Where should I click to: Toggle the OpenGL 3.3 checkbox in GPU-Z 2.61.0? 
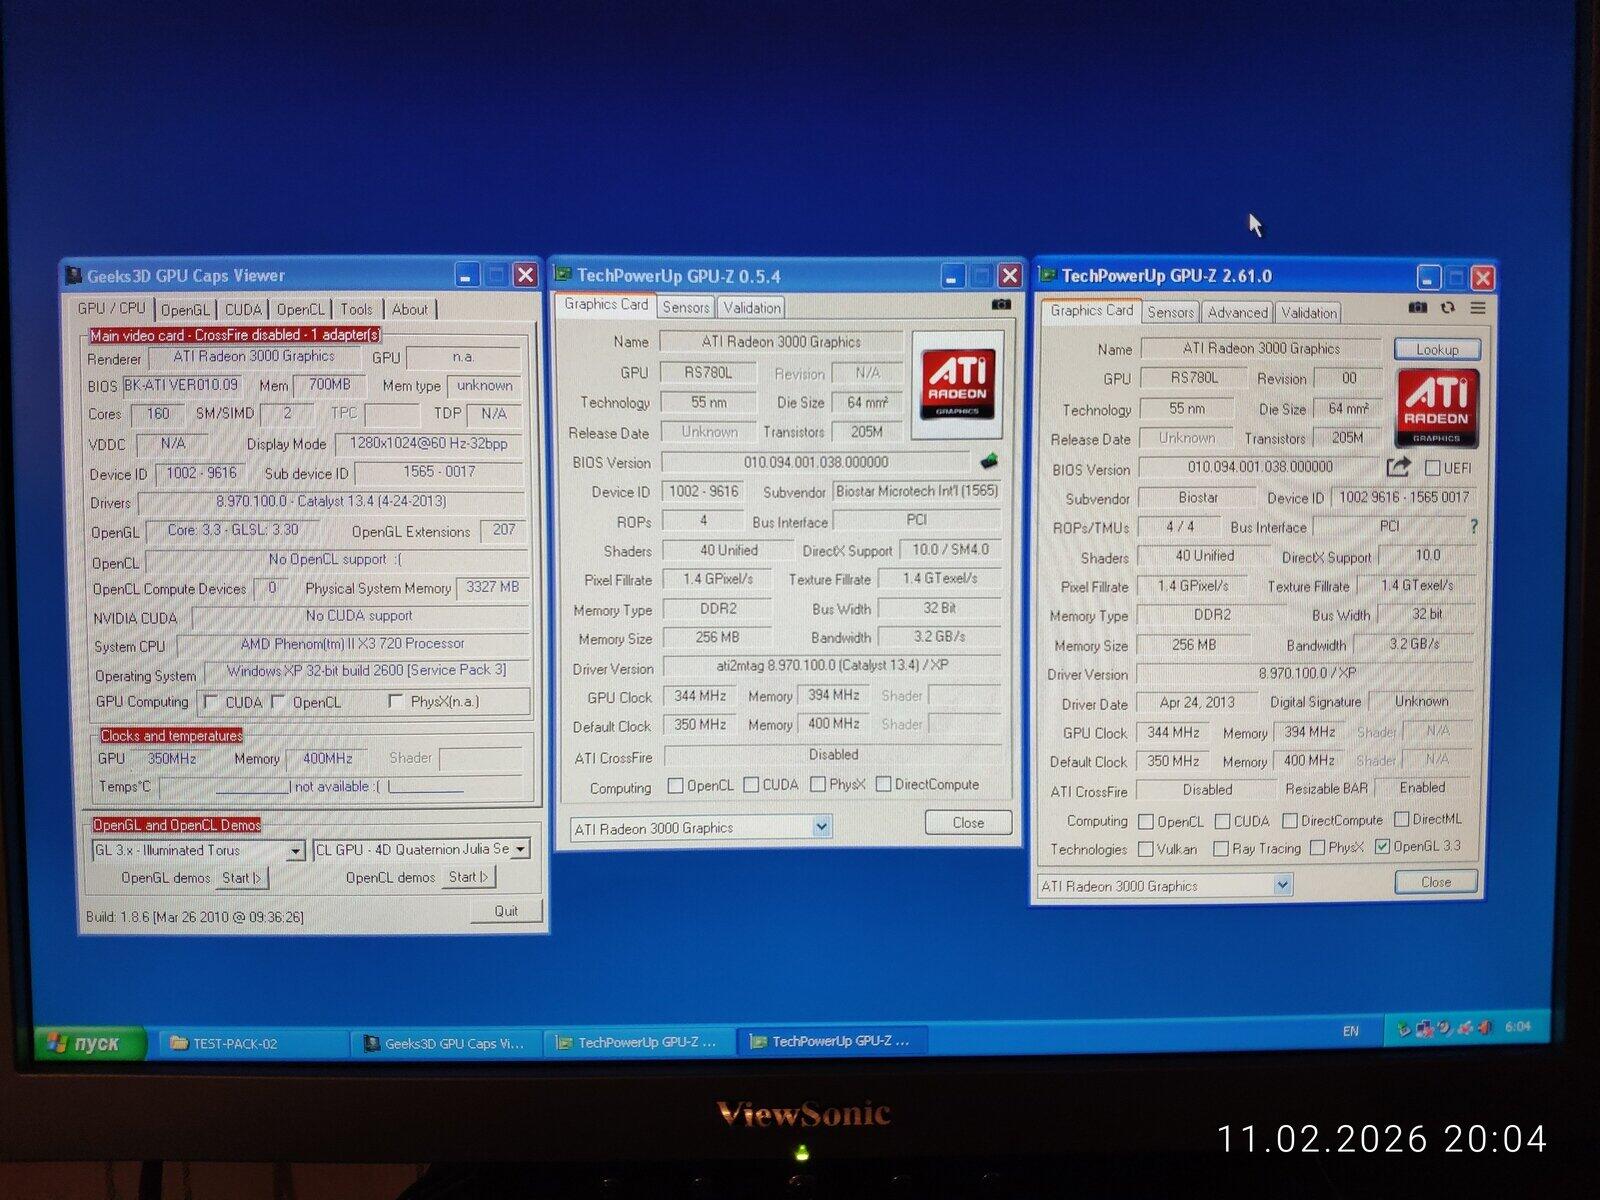pyautogui.click(x=1382, y=846)
